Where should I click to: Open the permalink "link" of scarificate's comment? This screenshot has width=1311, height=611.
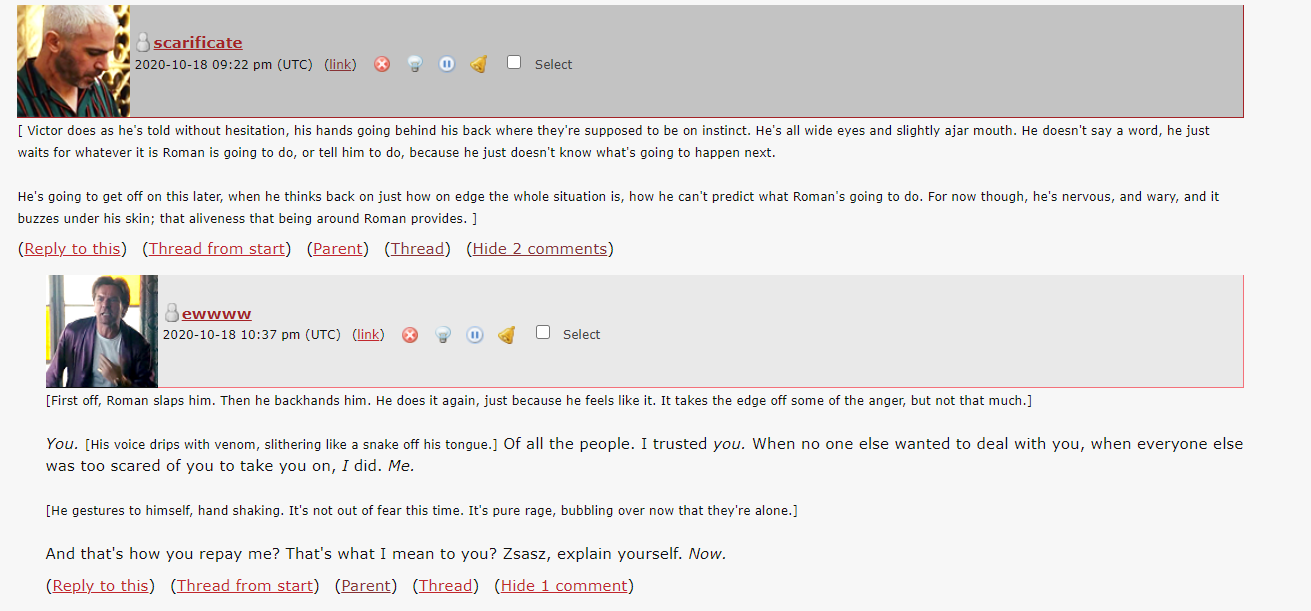tap(341, 64)
